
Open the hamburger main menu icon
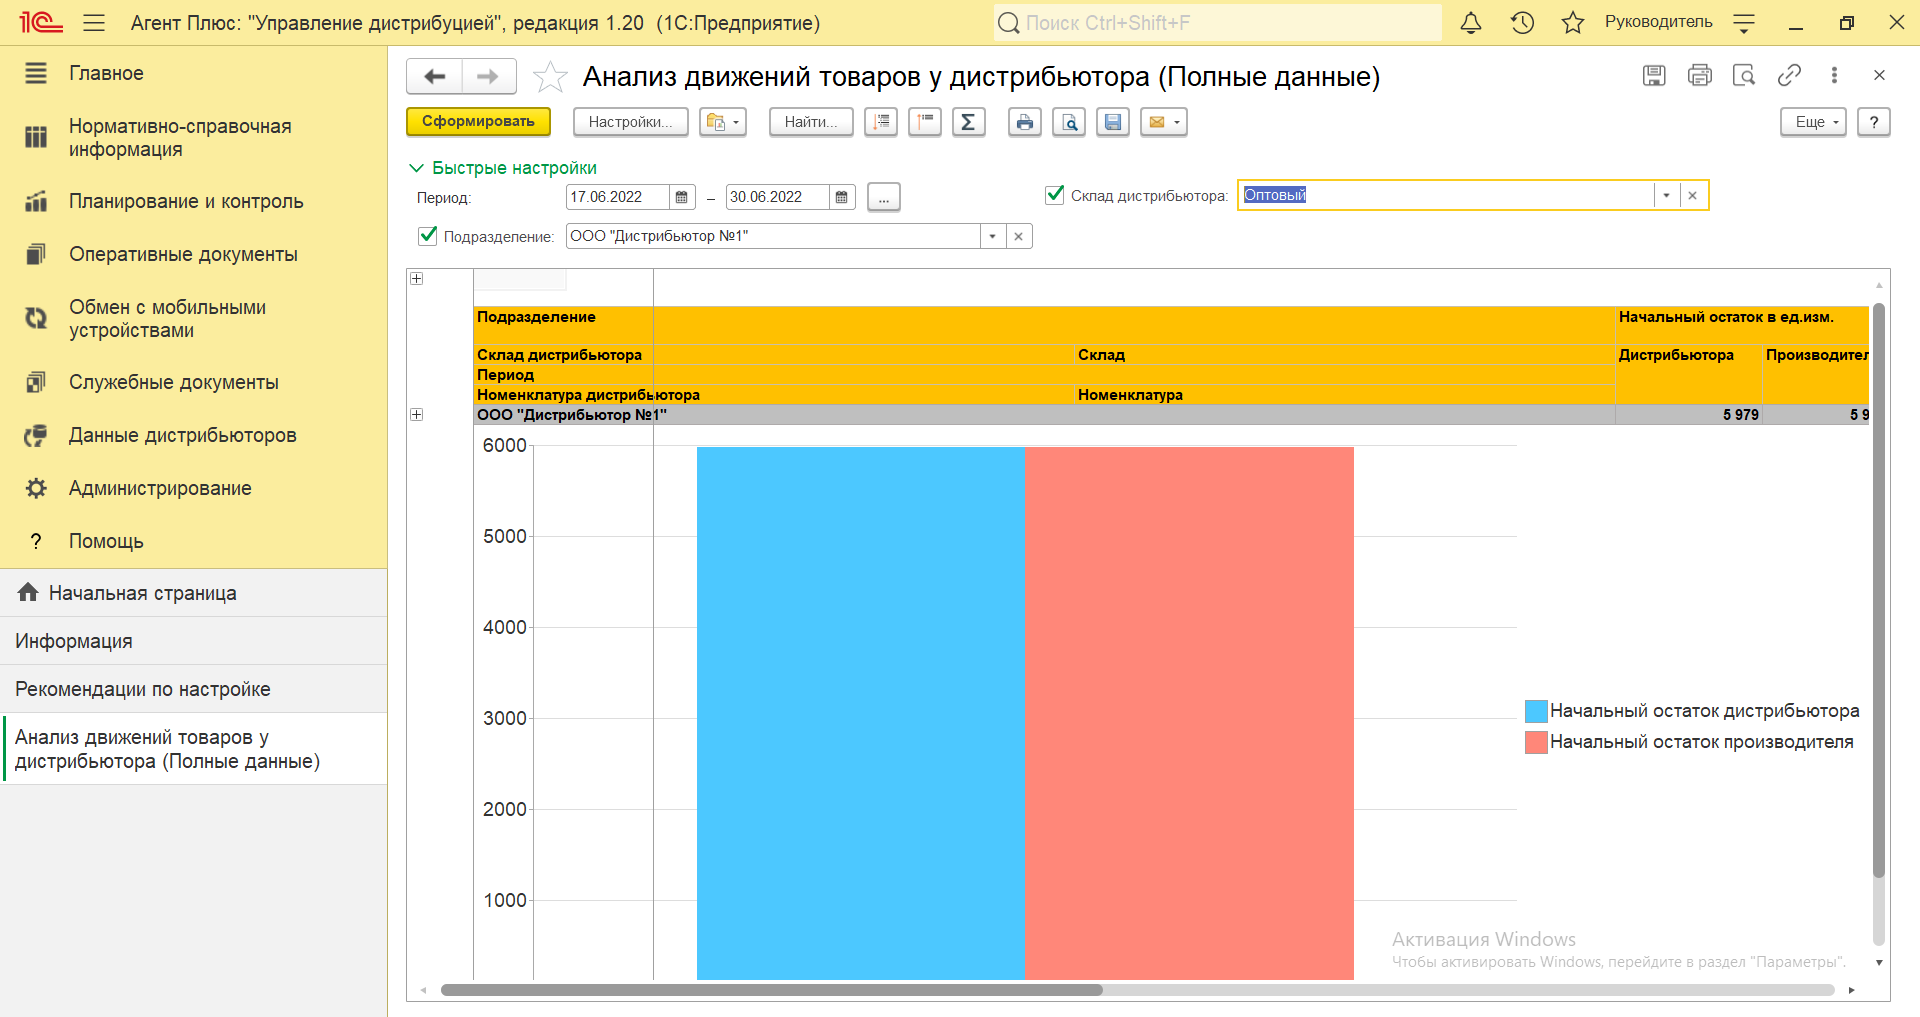(x=94, y=23)
